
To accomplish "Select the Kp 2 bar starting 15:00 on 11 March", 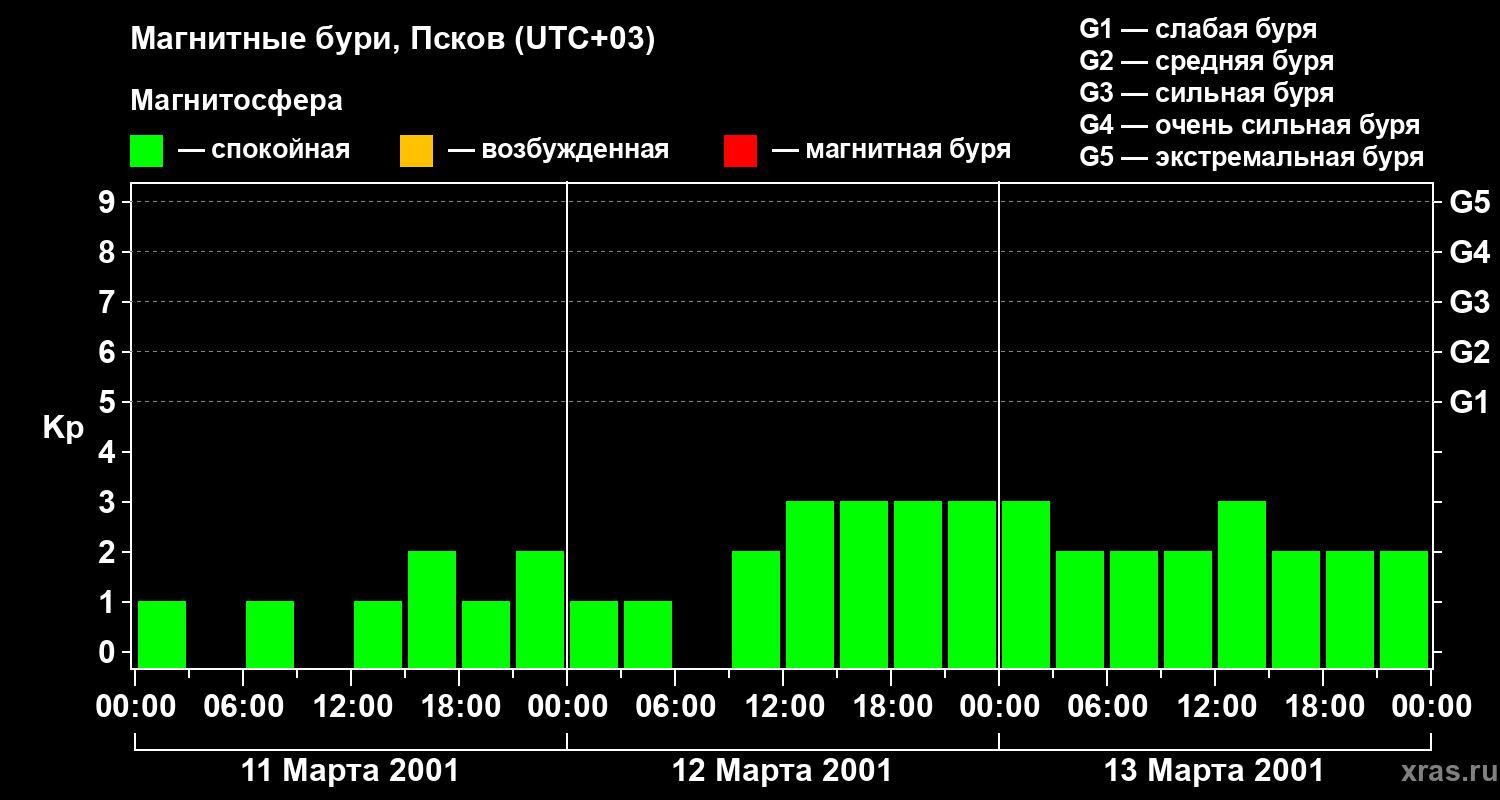I will [x=432, y=609].
